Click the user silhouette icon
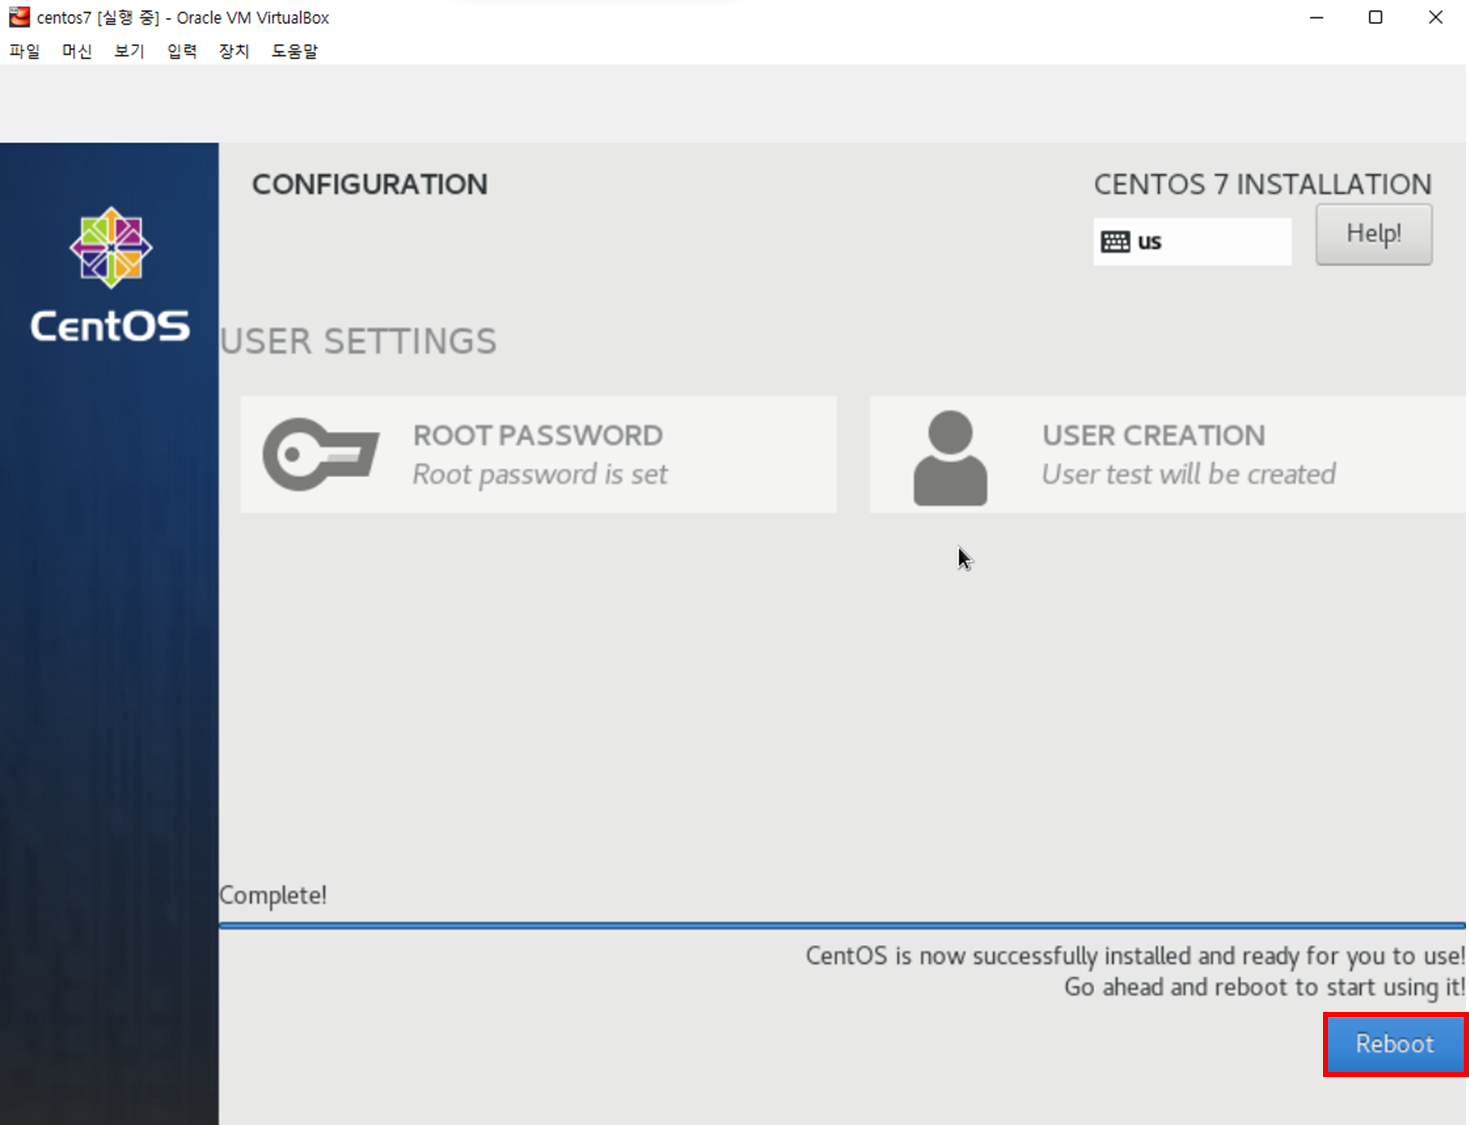1469x1125 pixels. pos(950,458)
